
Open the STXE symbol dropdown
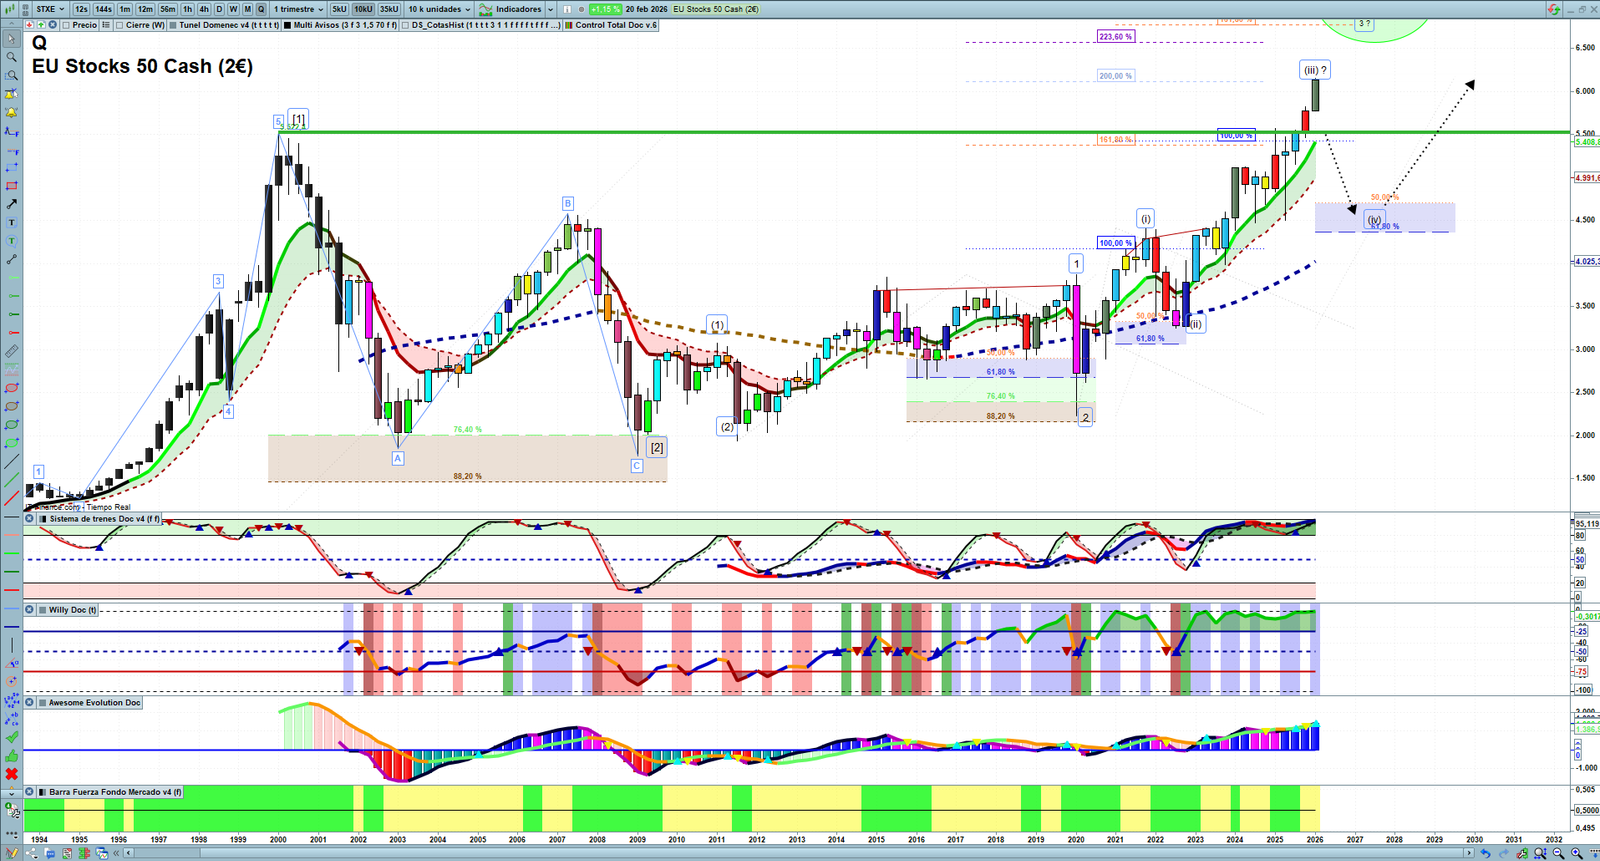50,9
